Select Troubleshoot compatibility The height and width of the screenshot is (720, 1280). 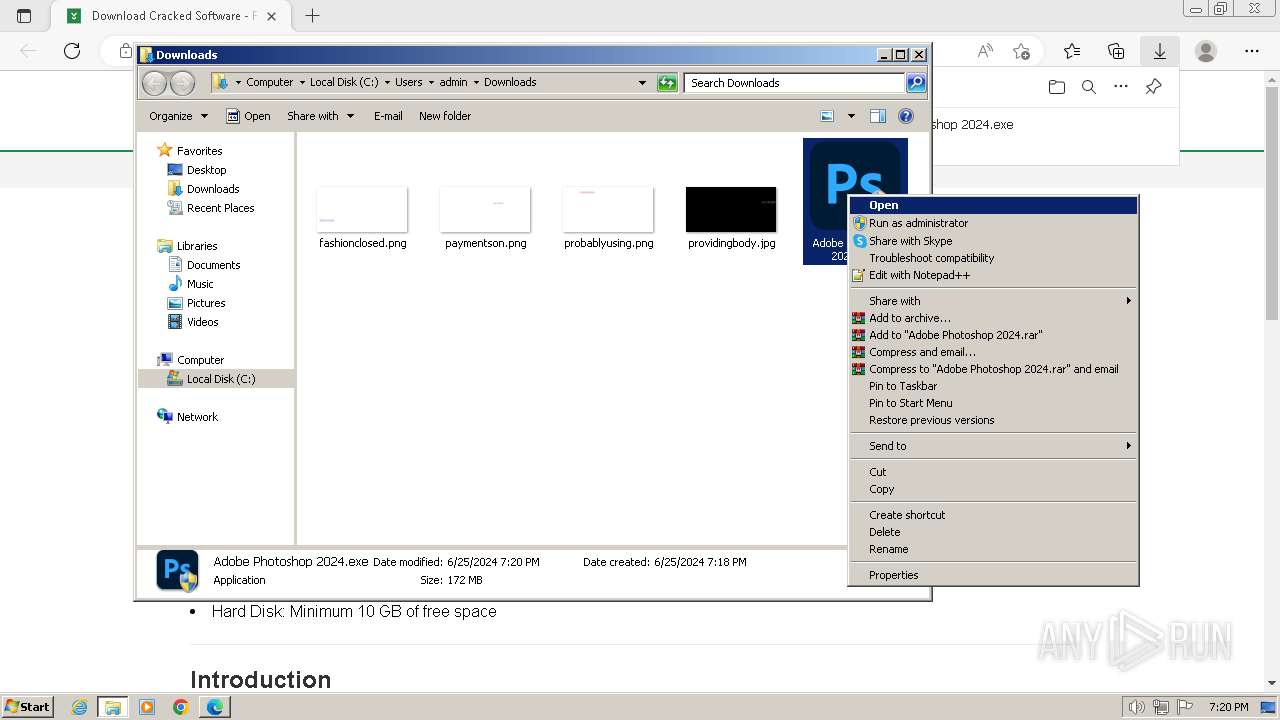coord(993,258)
